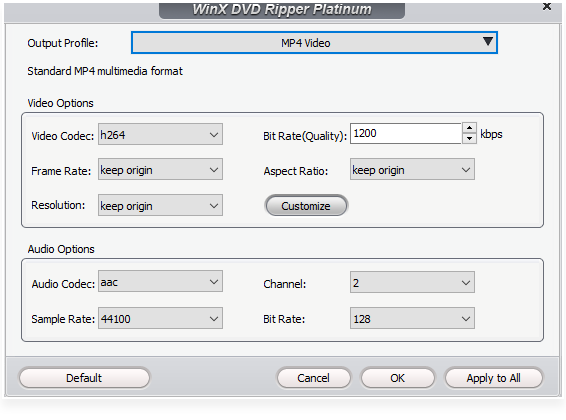Click the 'Video Options' section heading
The image size is (566, 420).
click(60, 103)
